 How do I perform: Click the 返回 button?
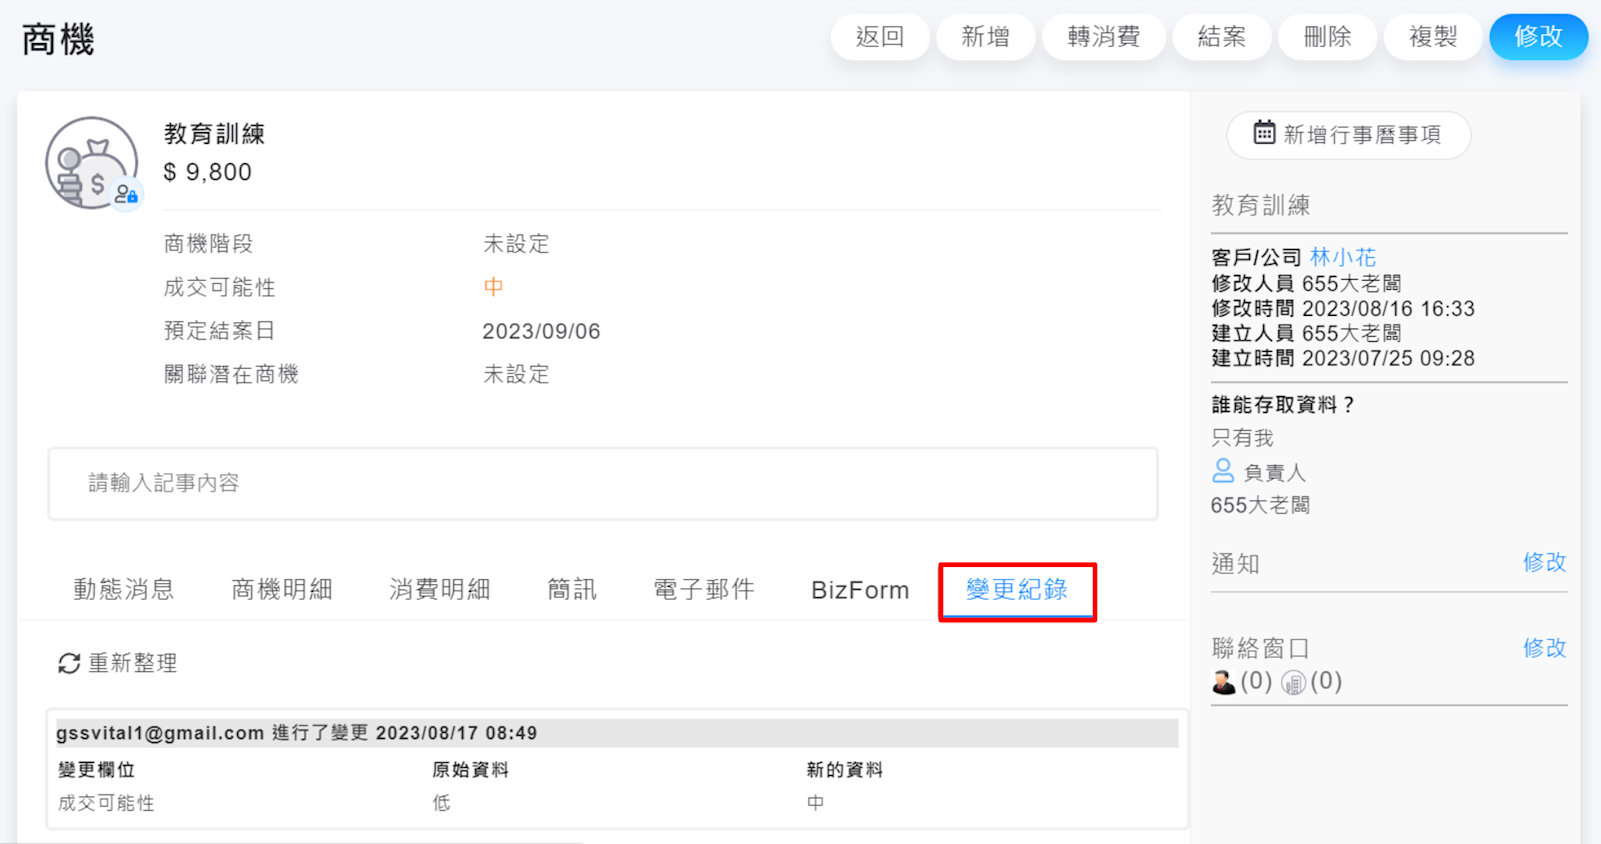tap(879, 37)
